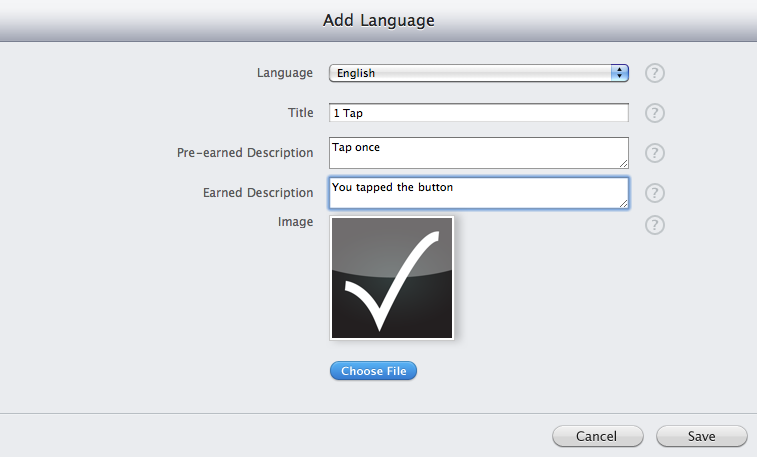
Task: Open help for the Language field
Action: pyautogui.click(x=655, y=73)
